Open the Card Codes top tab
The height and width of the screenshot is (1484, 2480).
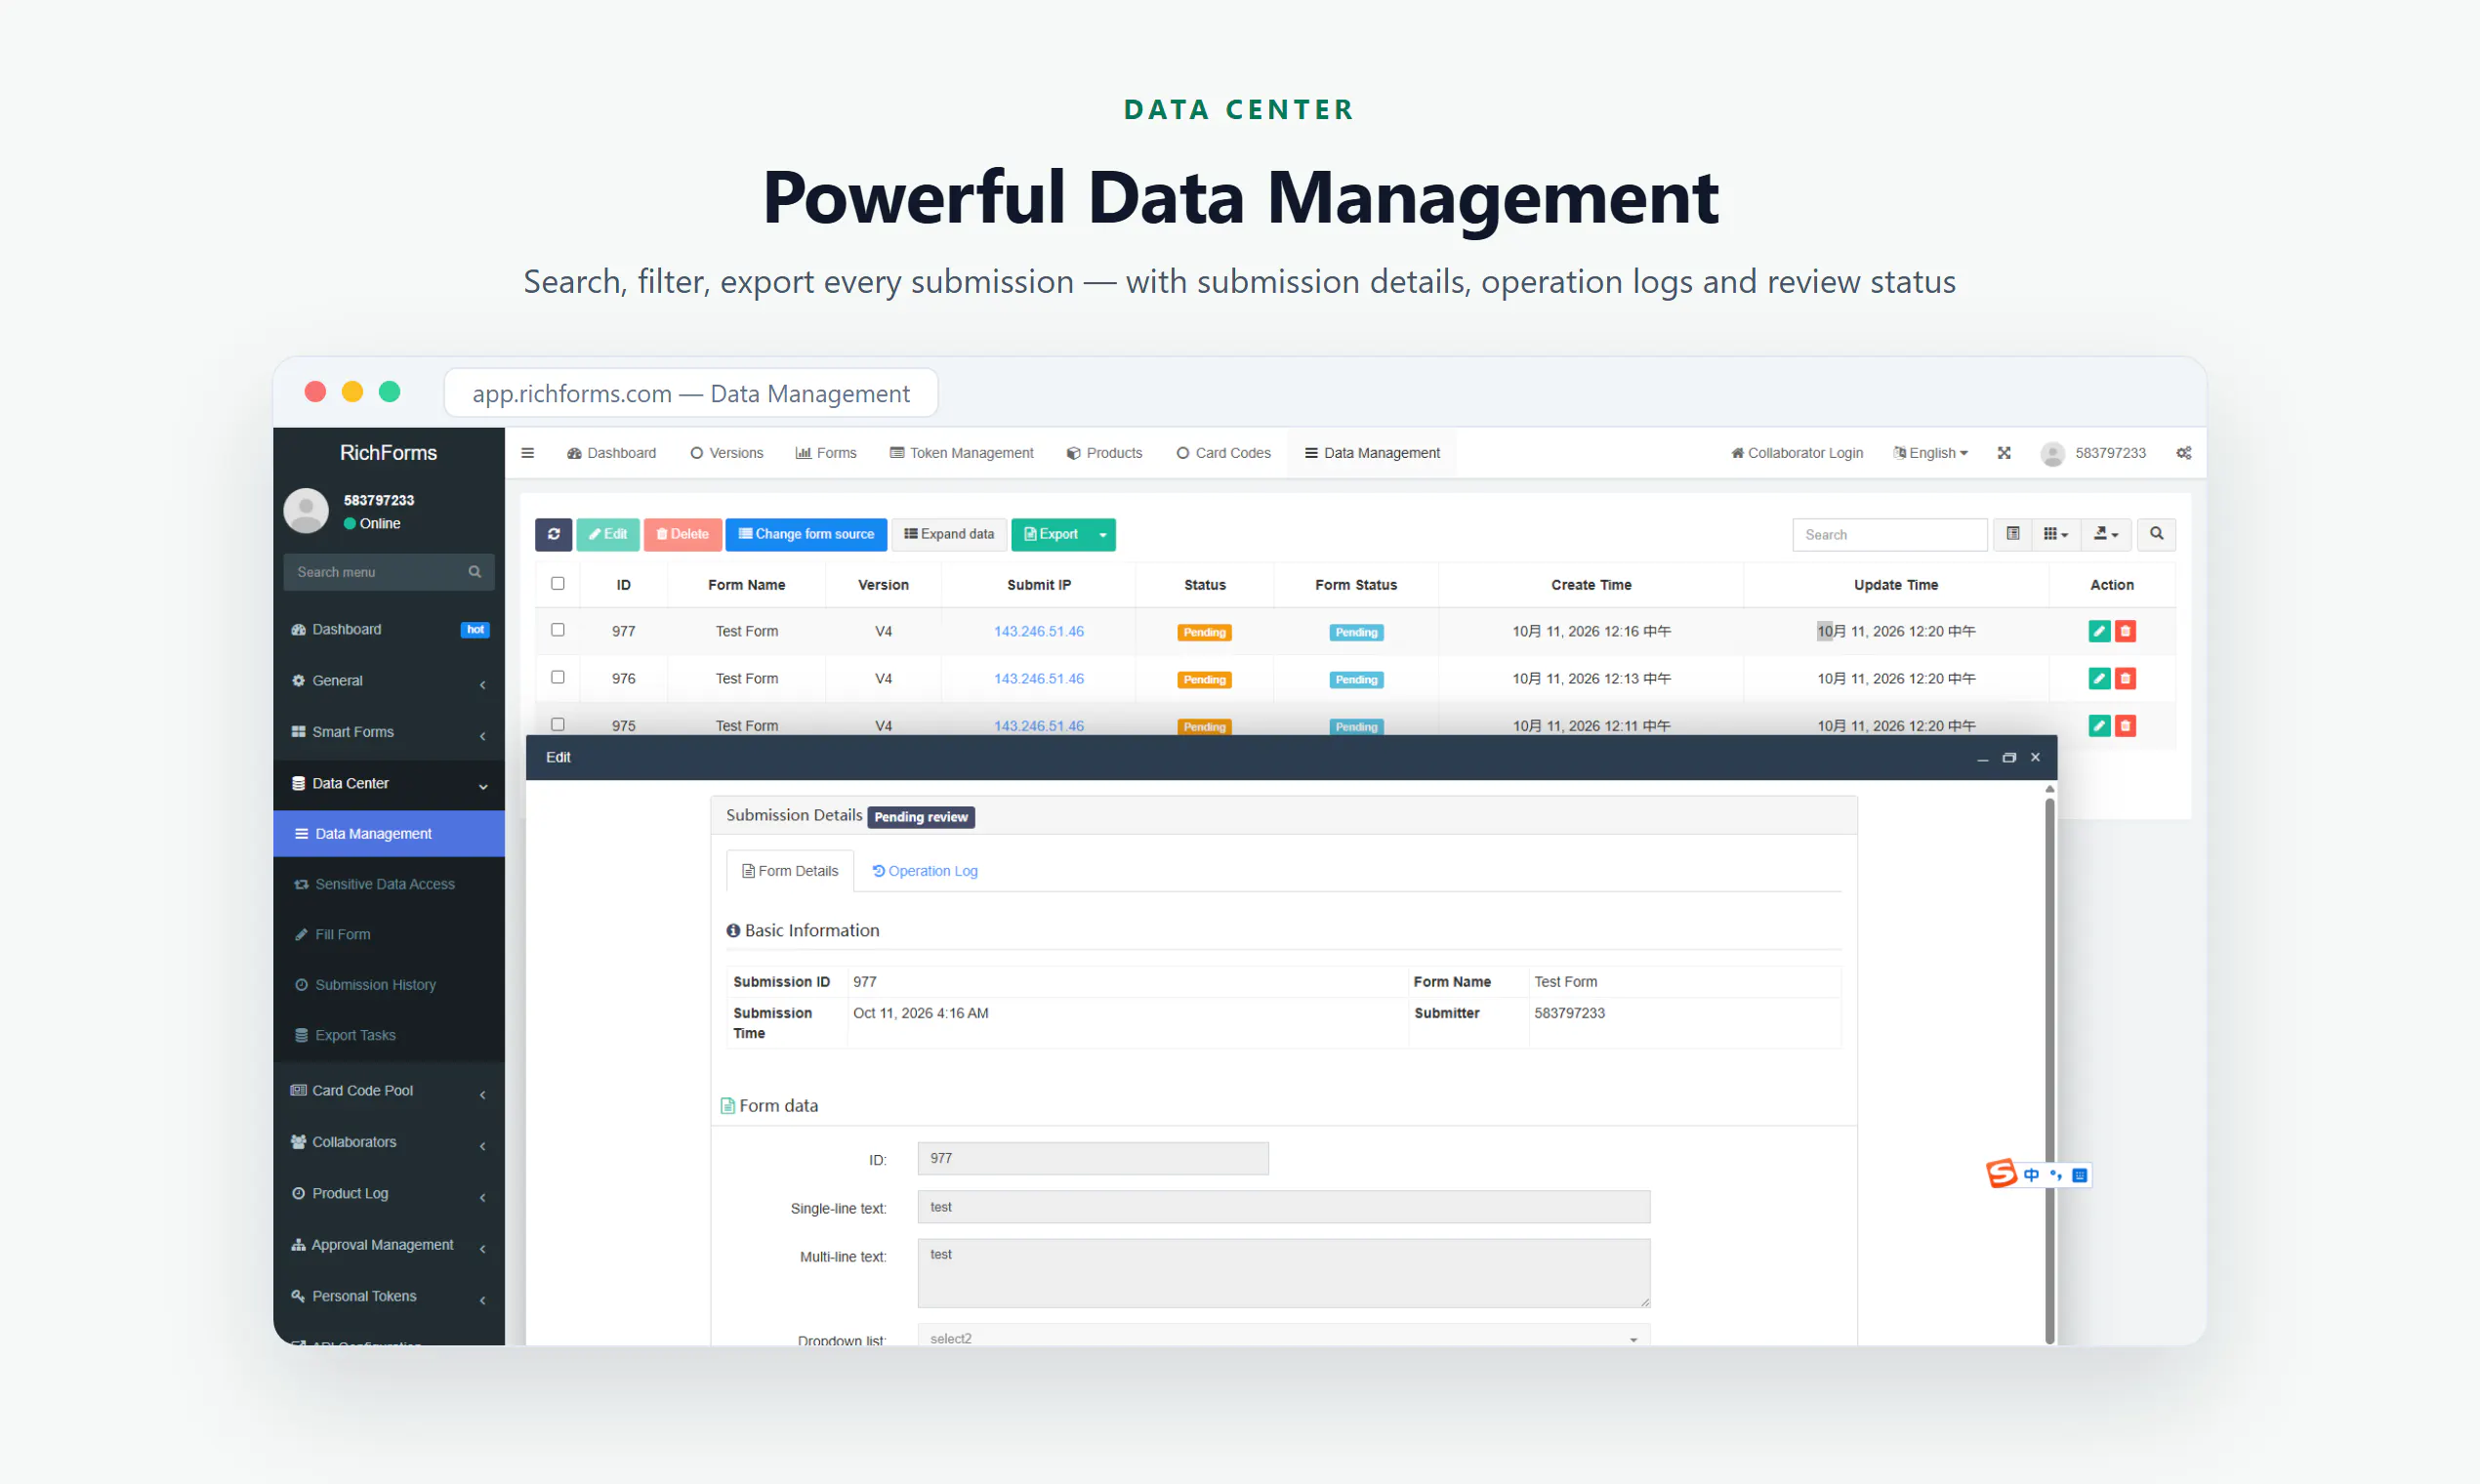coord(1224,453)
